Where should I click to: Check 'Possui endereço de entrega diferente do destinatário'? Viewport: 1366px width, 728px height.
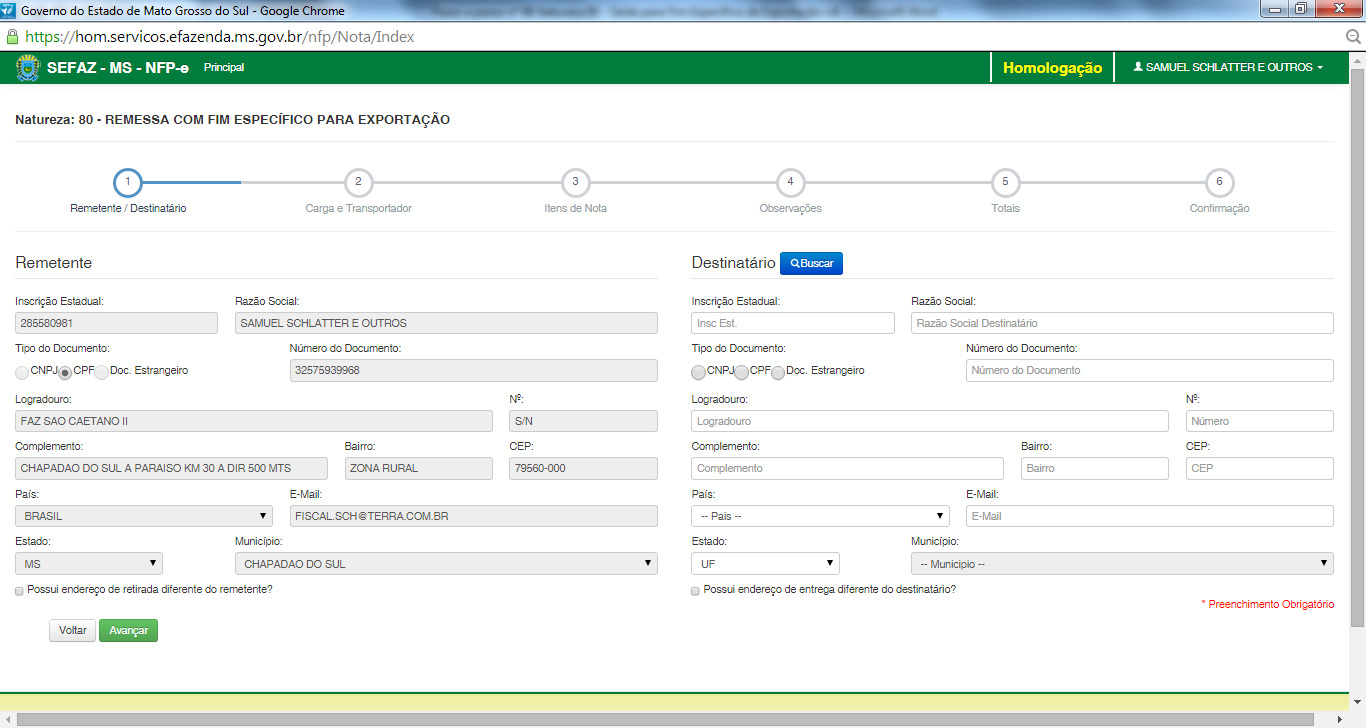[x=696, y=590]
